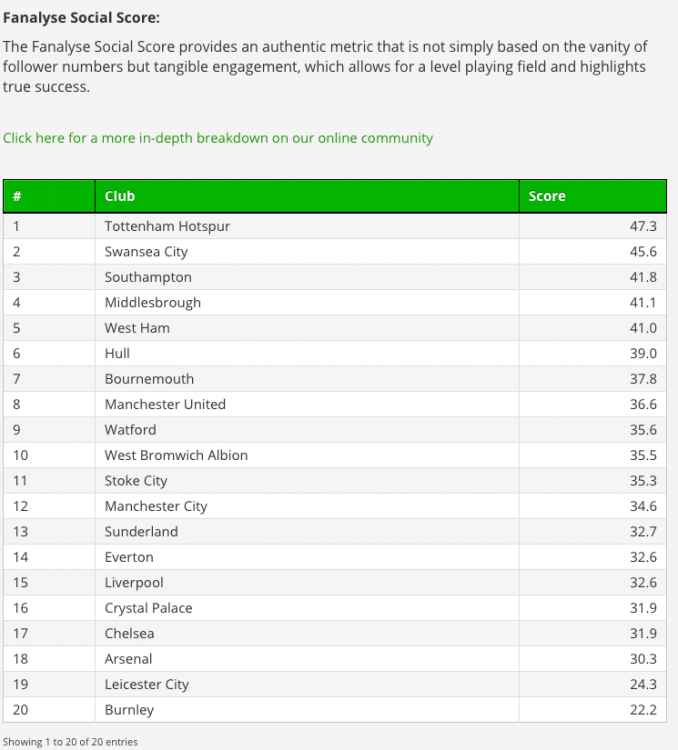Select the Burnley row at rank 20
Screen dimensions: 678x750
click(x=334, y=710)
